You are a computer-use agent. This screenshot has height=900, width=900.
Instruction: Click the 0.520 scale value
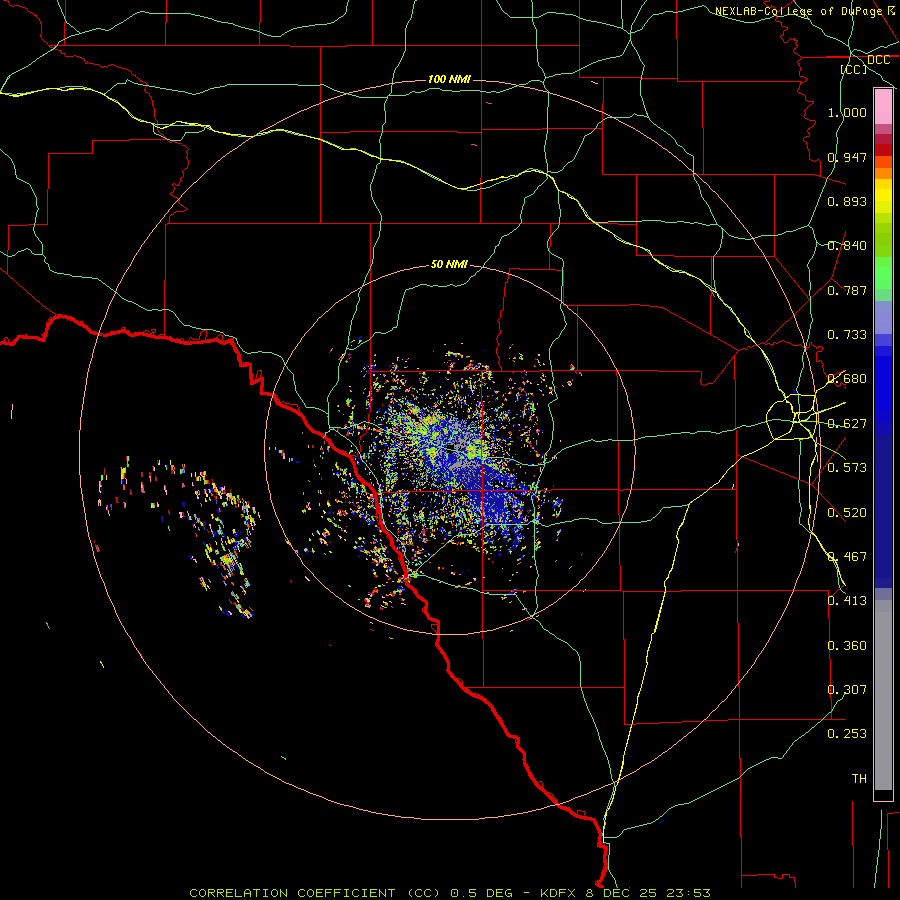coord(847,513)
